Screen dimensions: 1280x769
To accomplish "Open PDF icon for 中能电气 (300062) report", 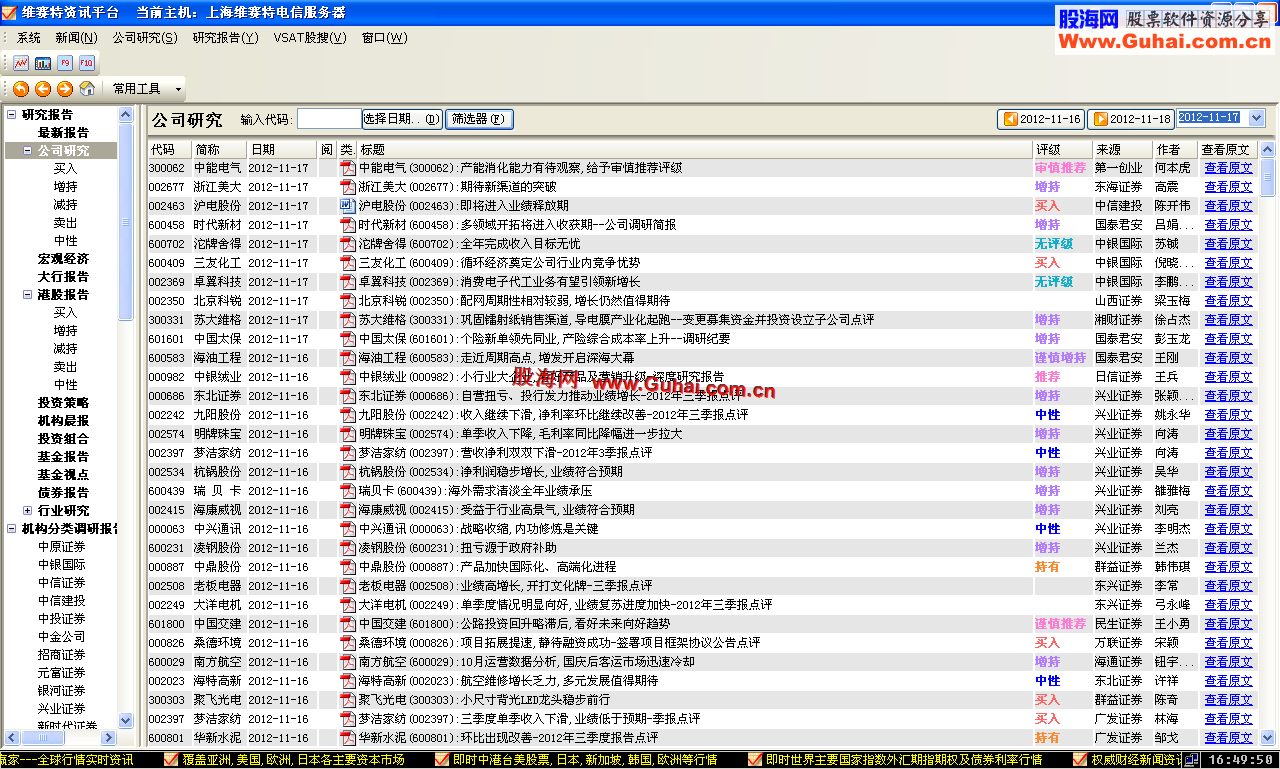I will point(347,168).
